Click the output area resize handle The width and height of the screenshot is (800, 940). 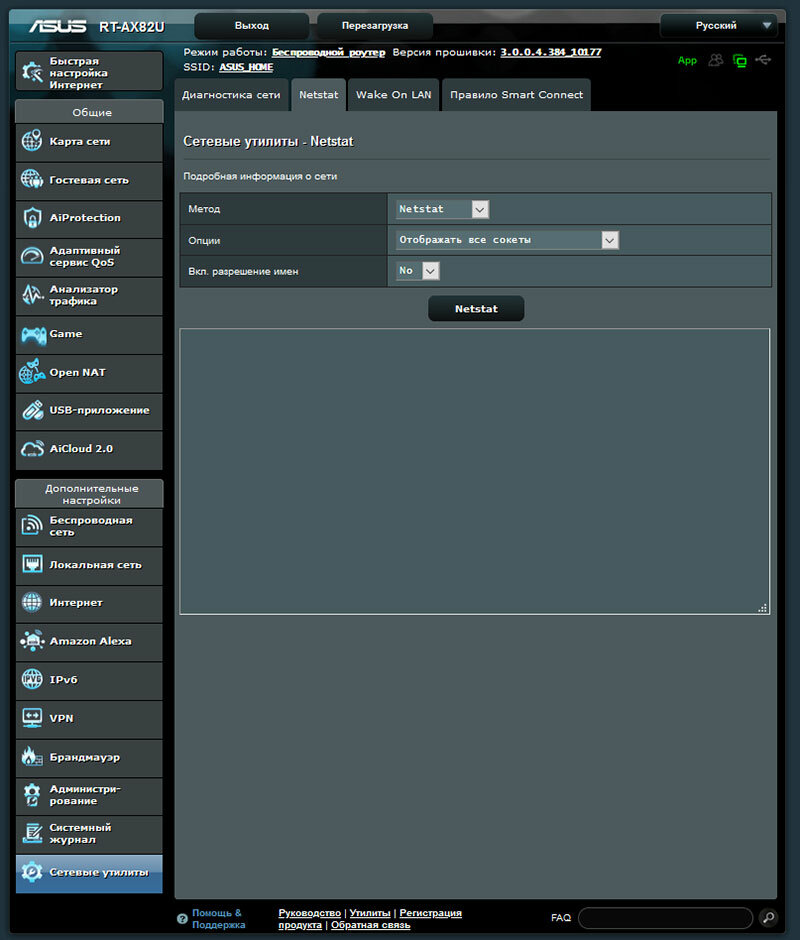point(763,608)
